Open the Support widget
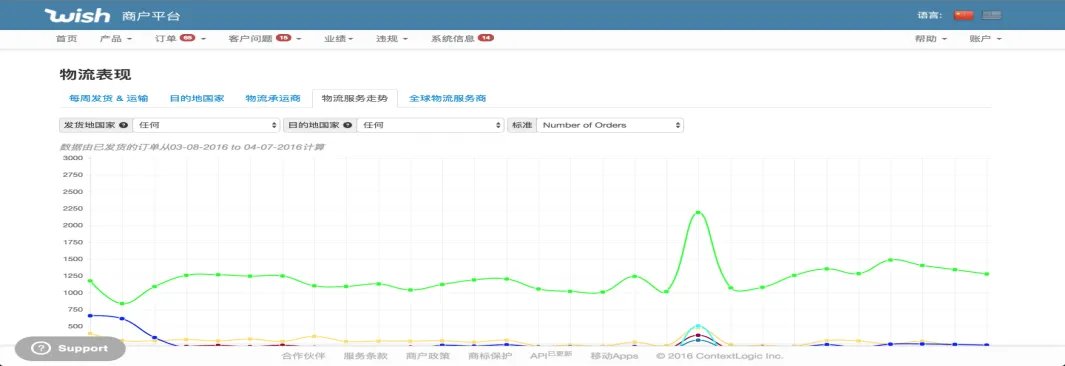Viewport: 1065px width, 366px height. click(x=70, y=348)
